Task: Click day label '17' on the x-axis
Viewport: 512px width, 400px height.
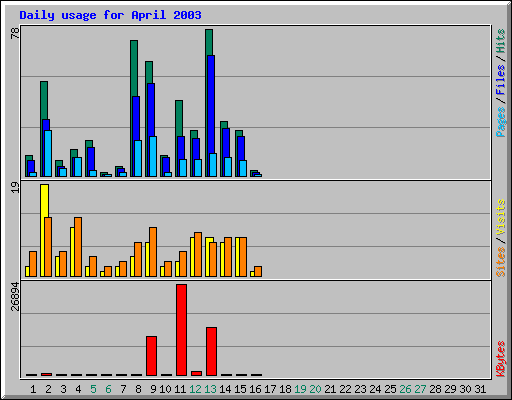Action: tap(270, 389)
